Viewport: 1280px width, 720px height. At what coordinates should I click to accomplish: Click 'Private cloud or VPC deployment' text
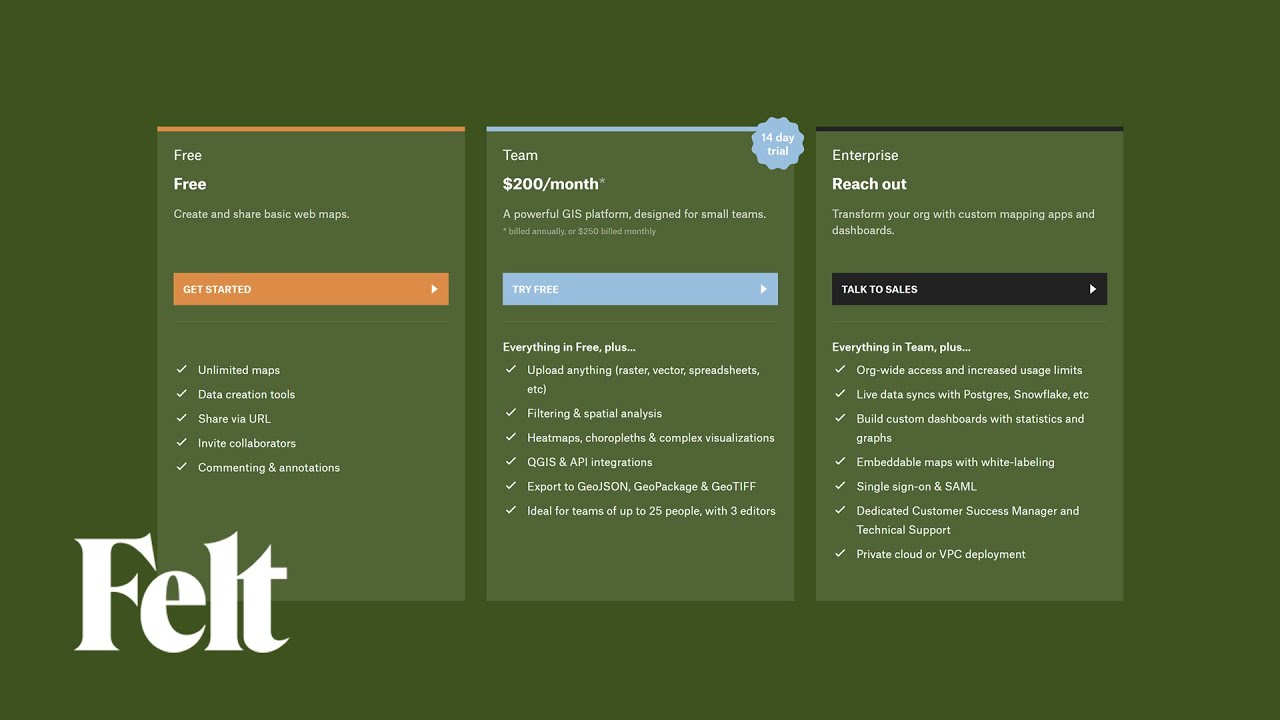(941, 554)
